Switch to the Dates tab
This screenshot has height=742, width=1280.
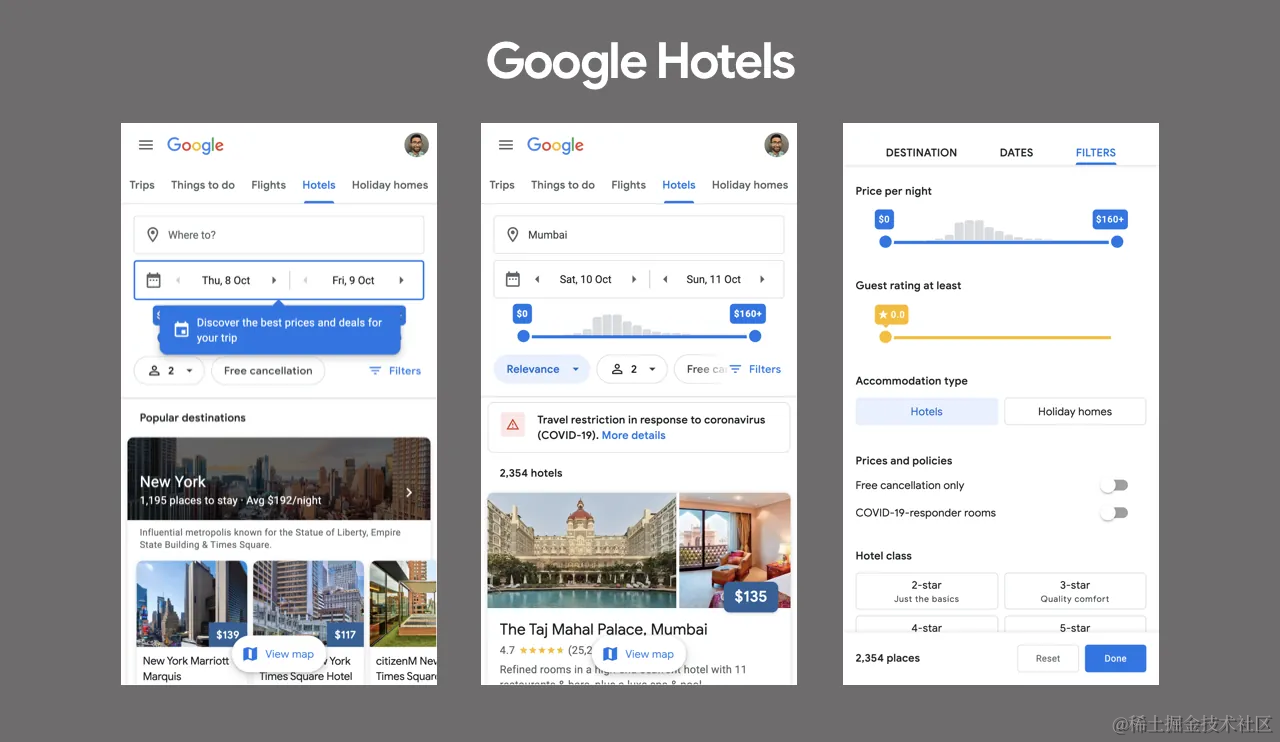(1016, 152)
